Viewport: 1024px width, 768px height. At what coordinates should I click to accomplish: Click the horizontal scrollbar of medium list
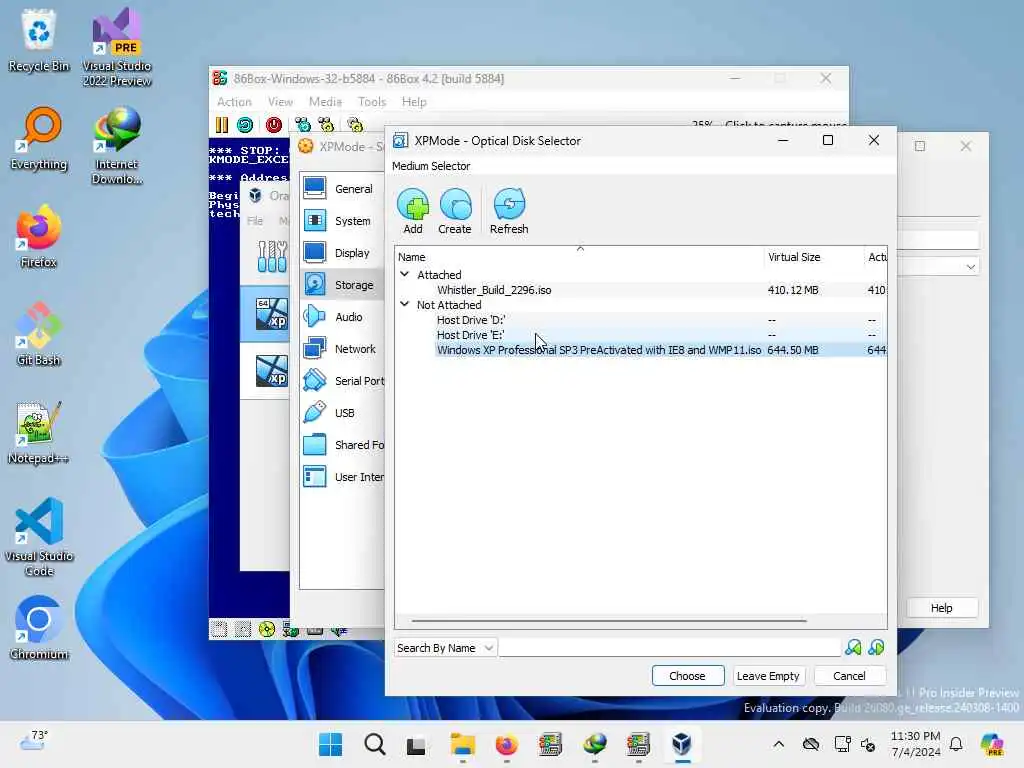(x=609, y=620)
